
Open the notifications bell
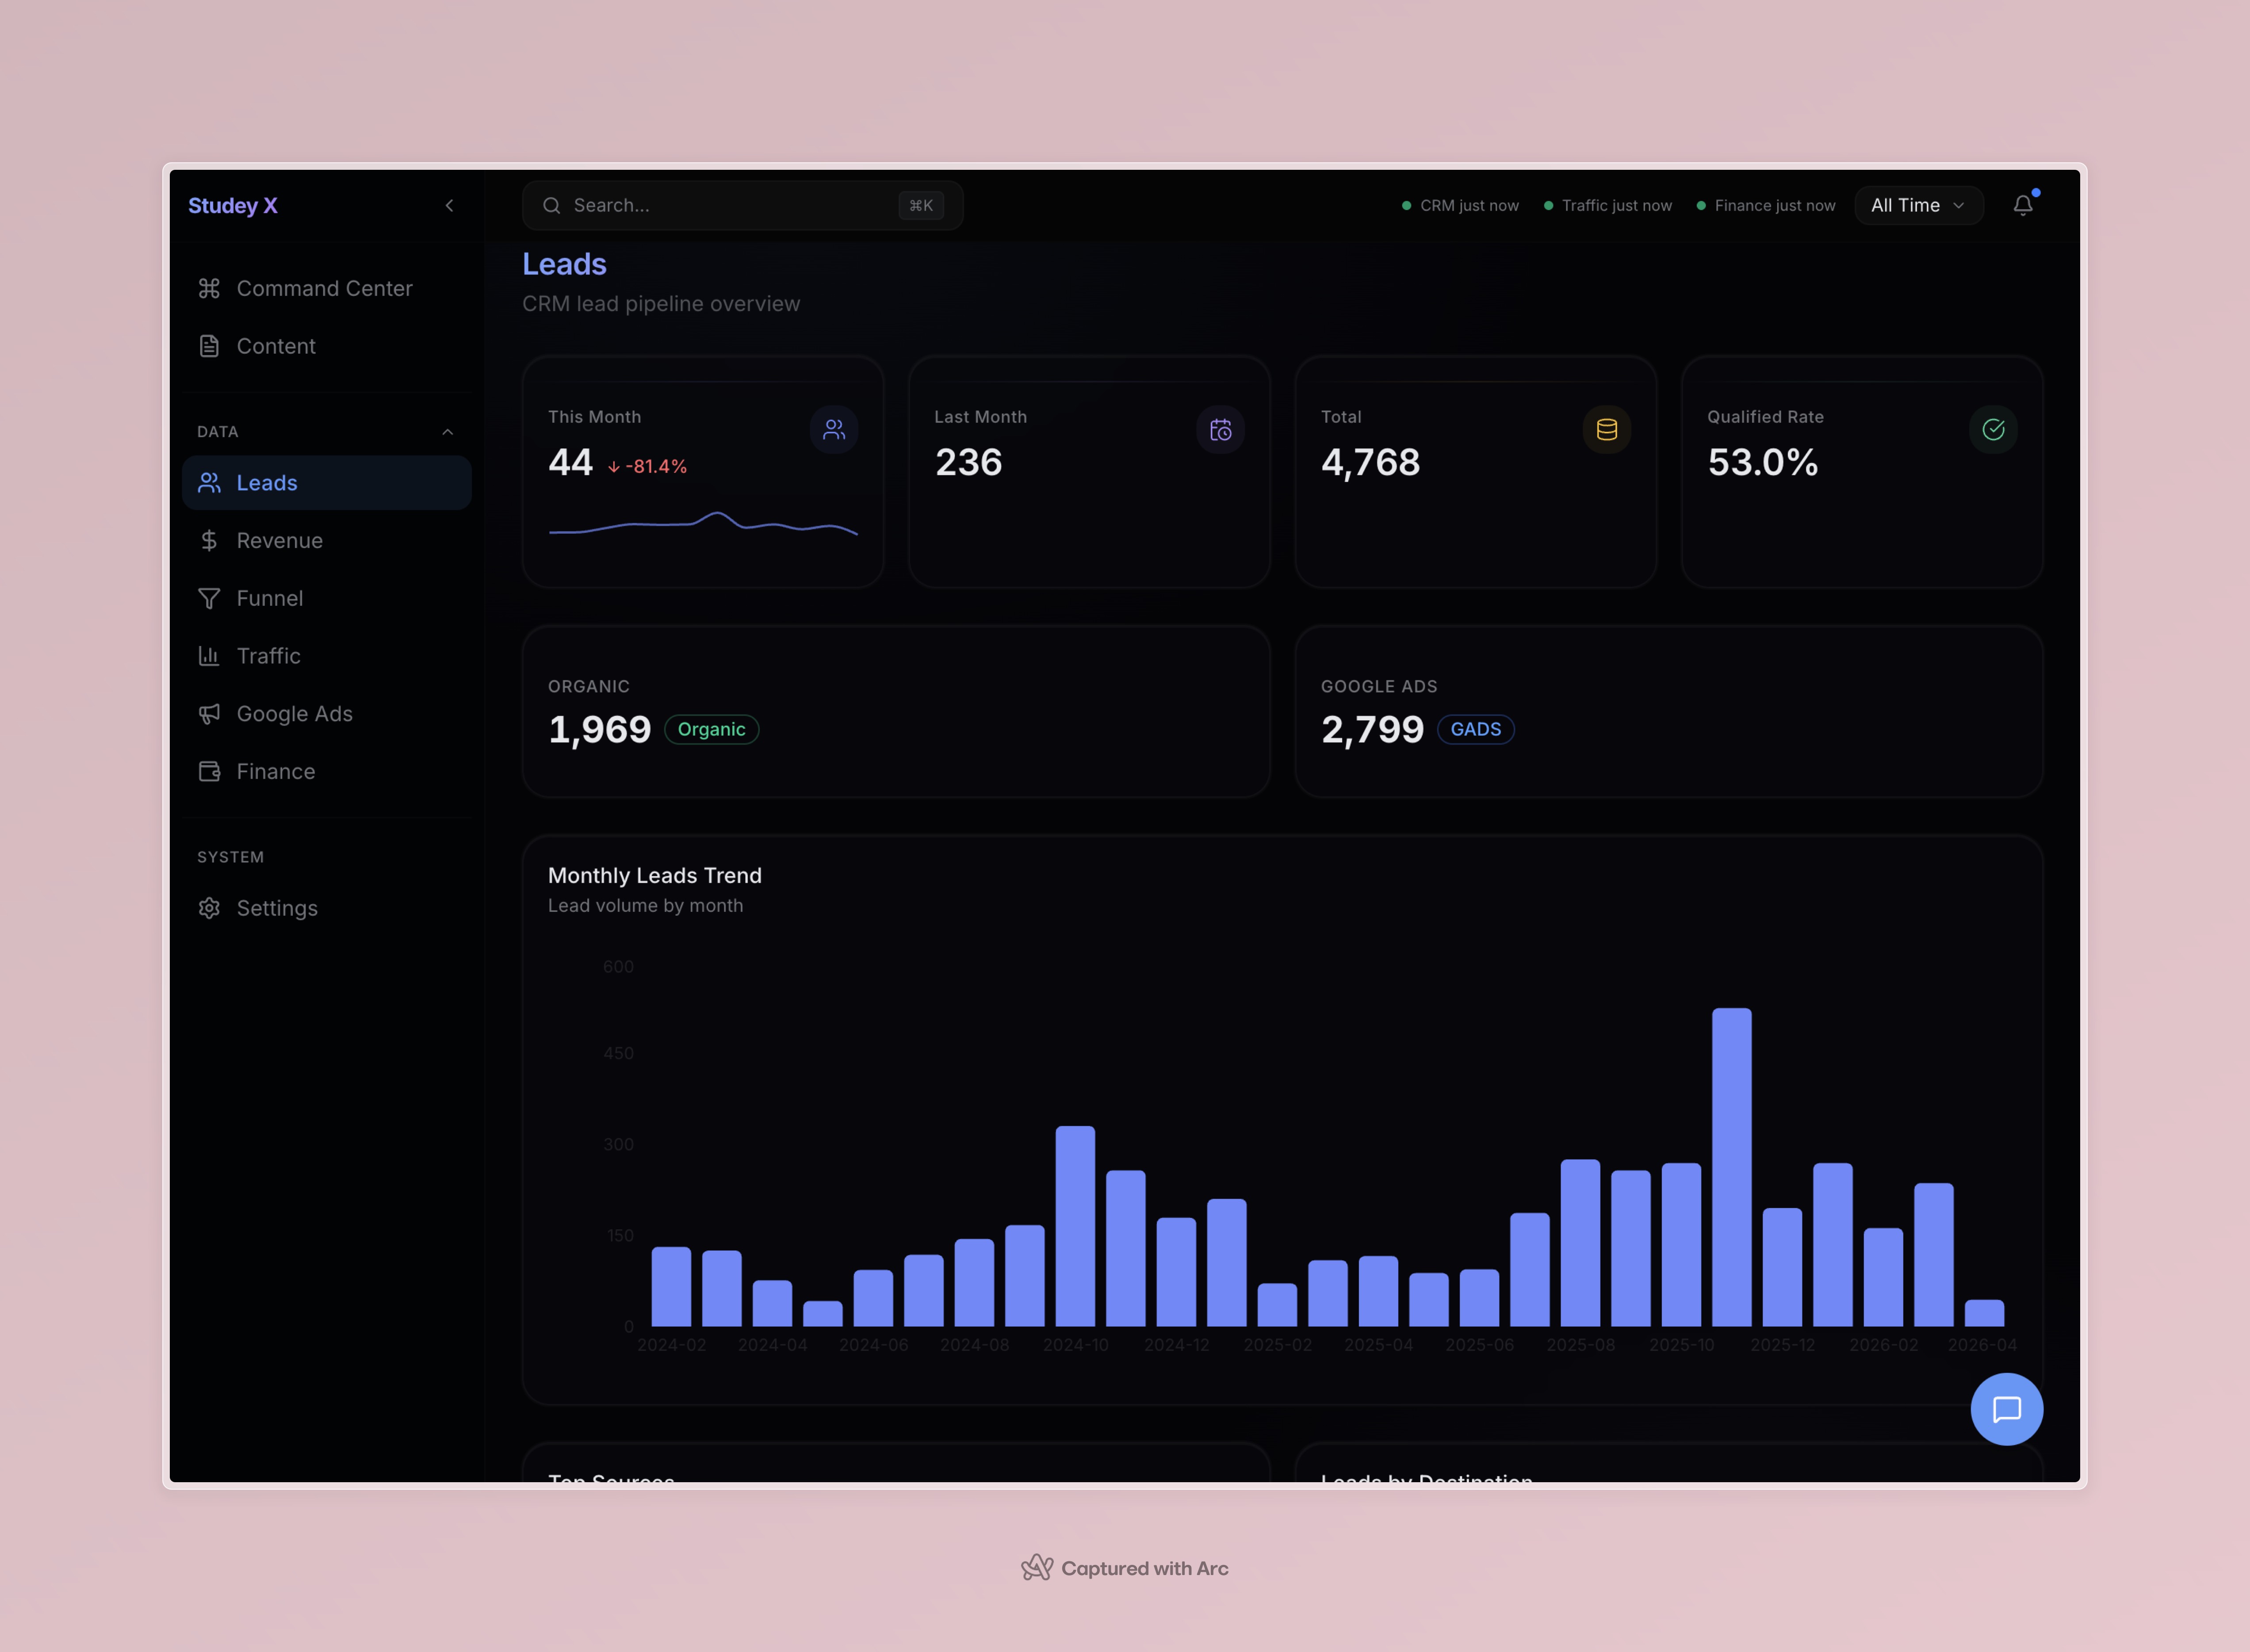coord(2022,205)
